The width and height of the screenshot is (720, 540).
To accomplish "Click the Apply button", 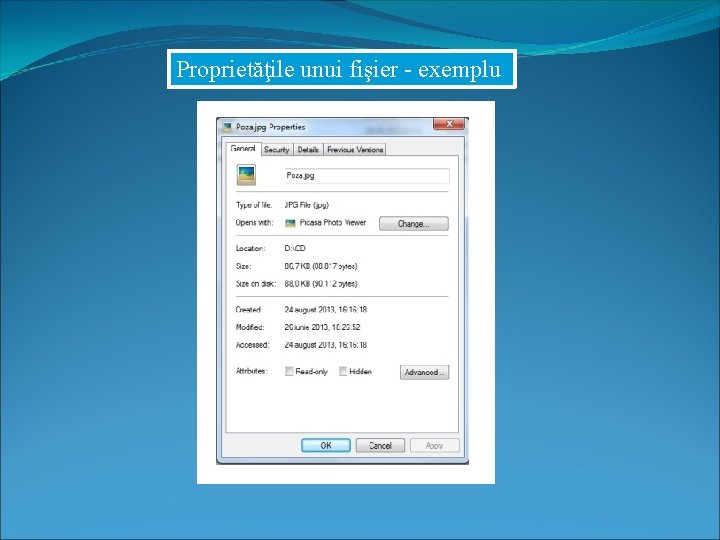I will [x=434, y=445].
